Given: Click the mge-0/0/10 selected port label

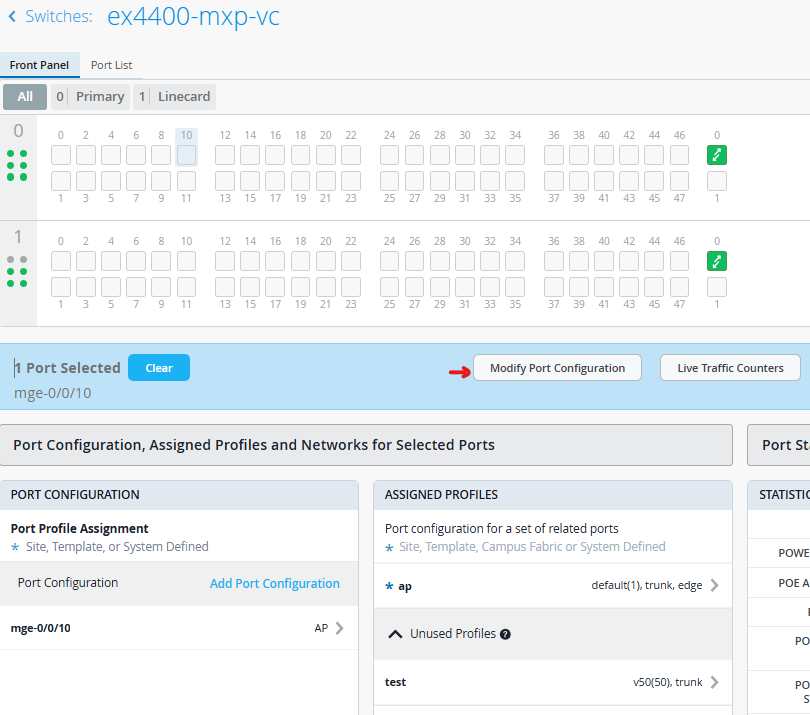Looking at the screenshot, I should 53,393.
